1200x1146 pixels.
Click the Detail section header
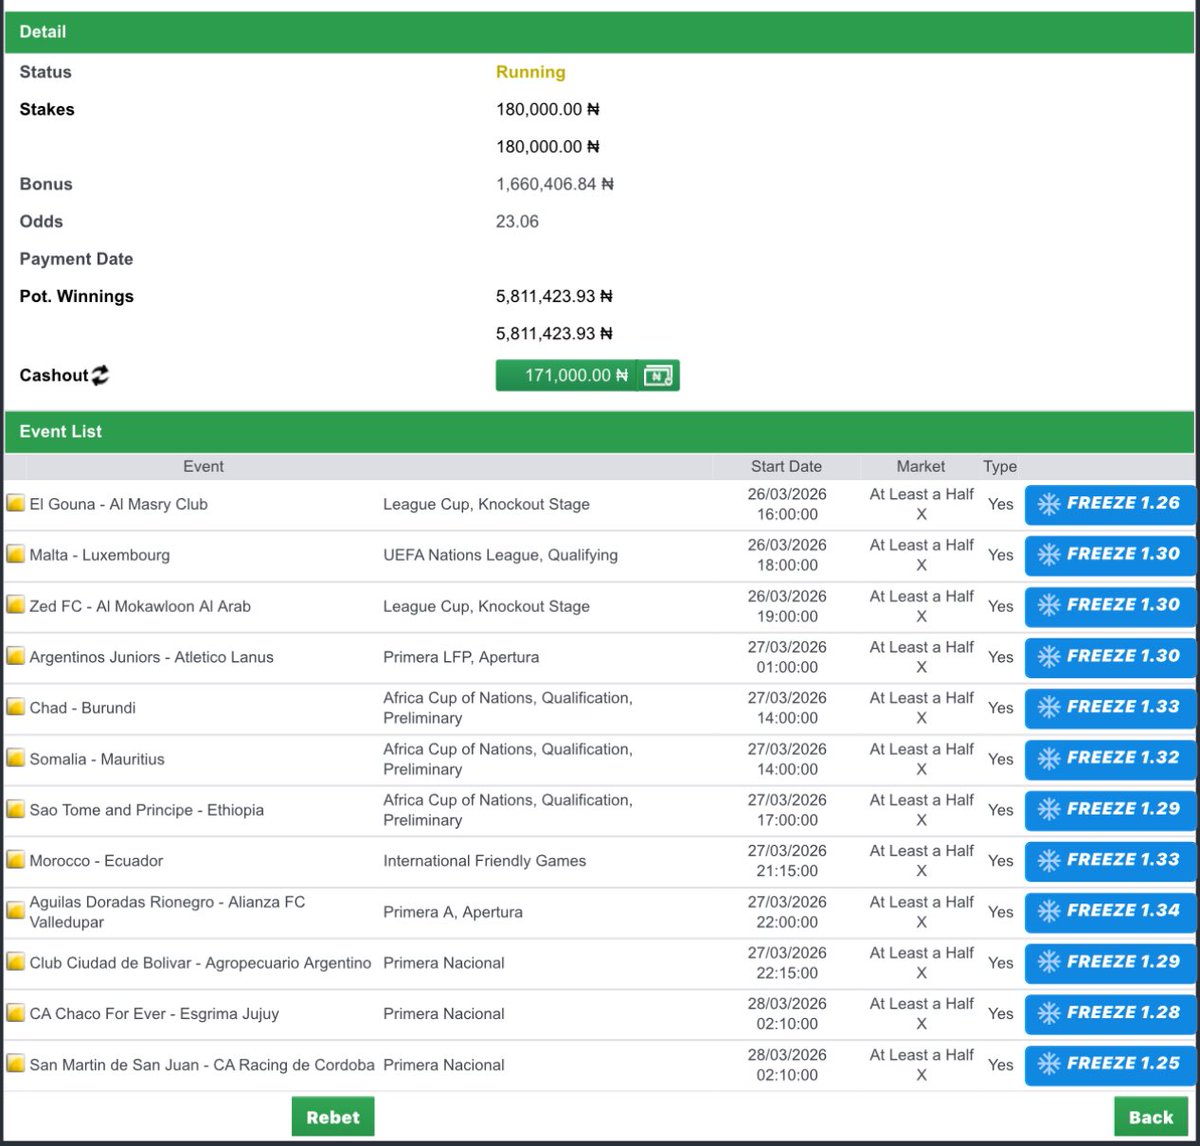(600, 32)
